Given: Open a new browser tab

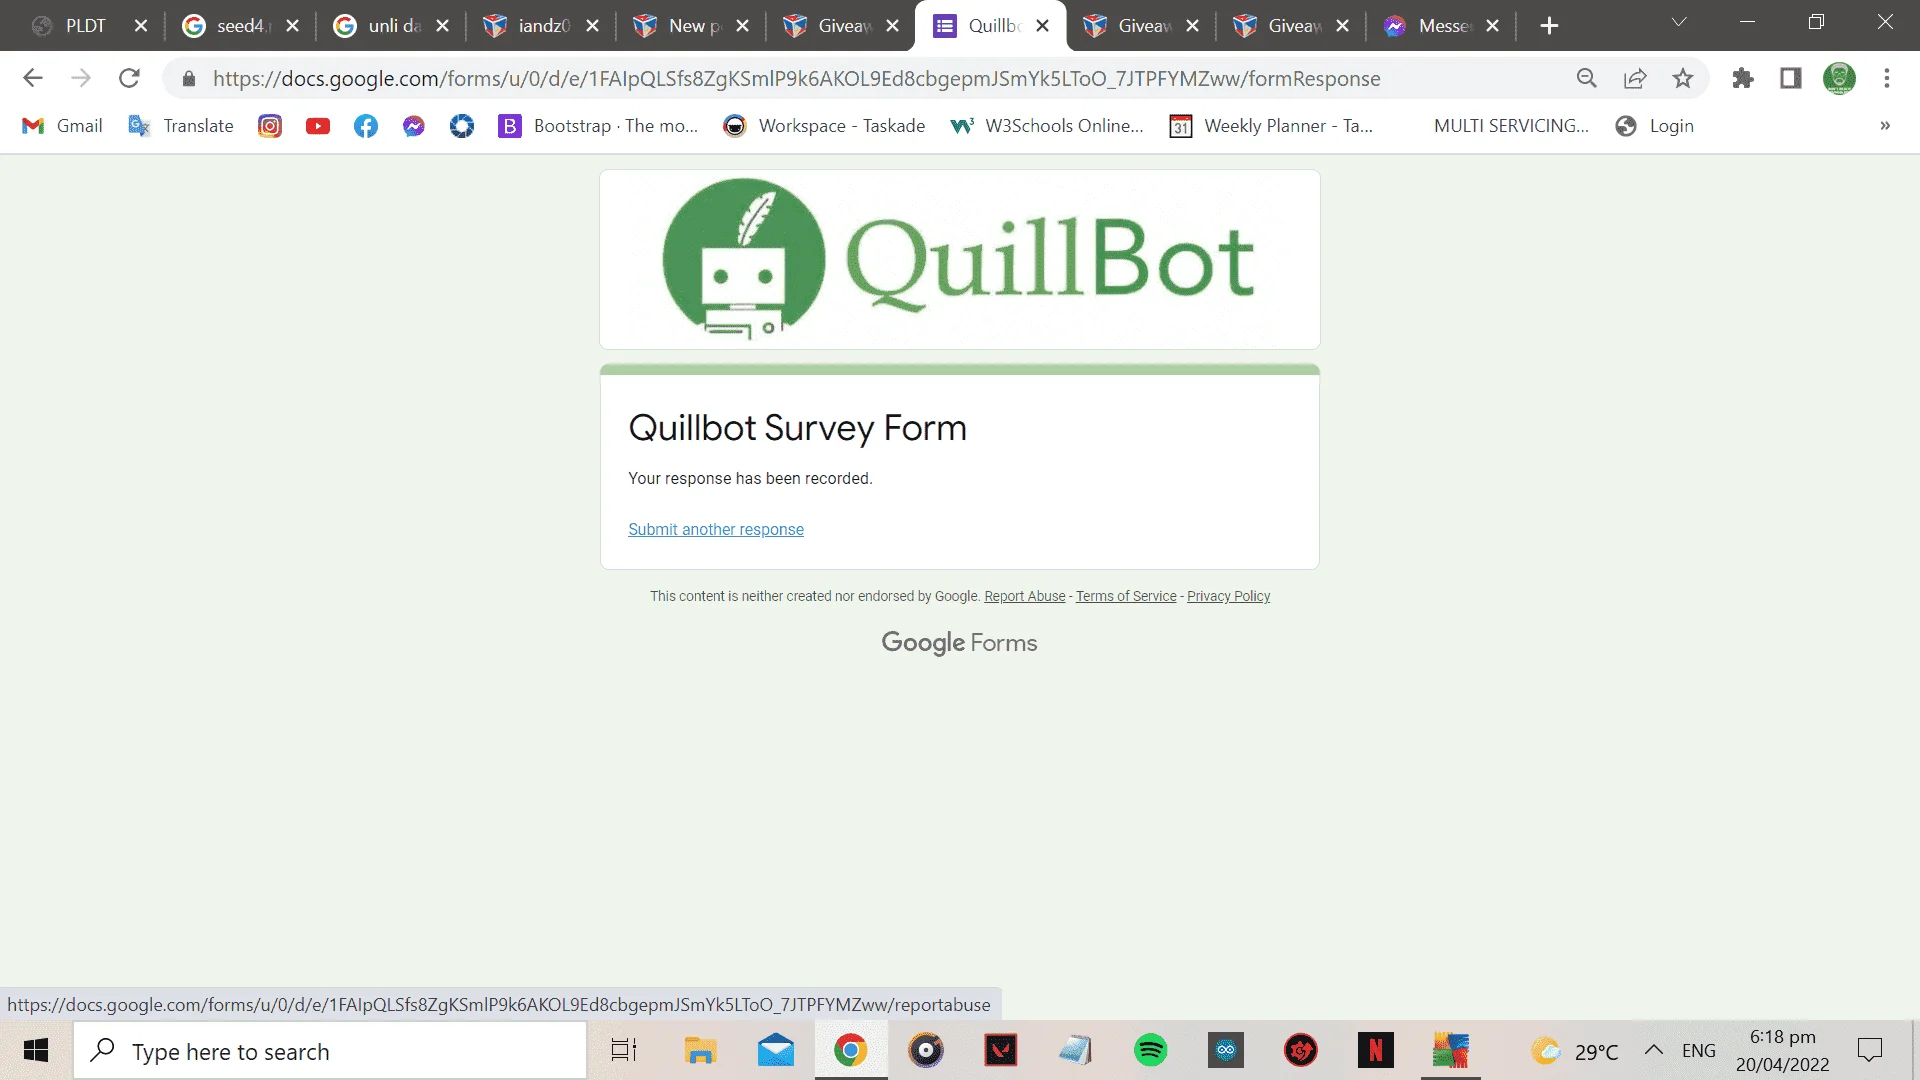Looking at the screenshot, I should tap(1549, 26).
